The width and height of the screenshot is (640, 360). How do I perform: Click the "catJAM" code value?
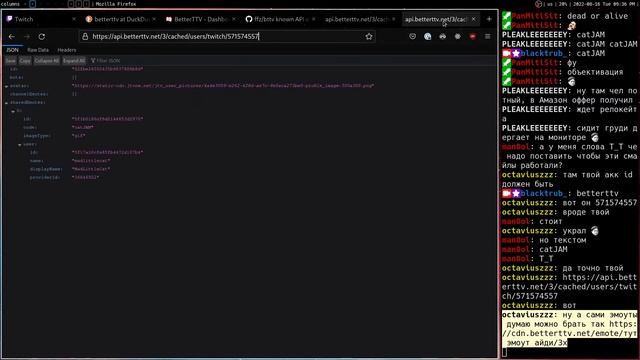pos(83,128)
